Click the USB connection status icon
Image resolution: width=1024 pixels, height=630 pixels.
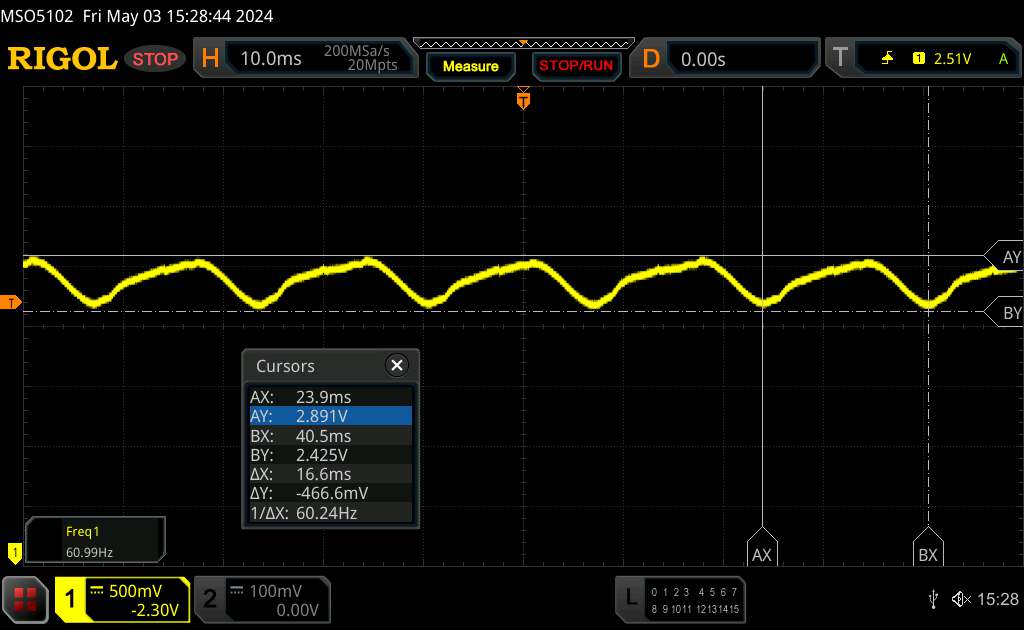click(x=933, y=599)
